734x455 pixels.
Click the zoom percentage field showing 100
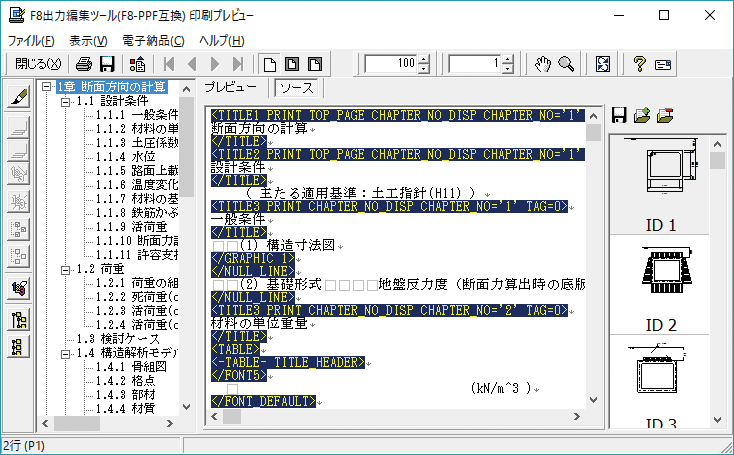pyautogui.click(x=391, y=64)
